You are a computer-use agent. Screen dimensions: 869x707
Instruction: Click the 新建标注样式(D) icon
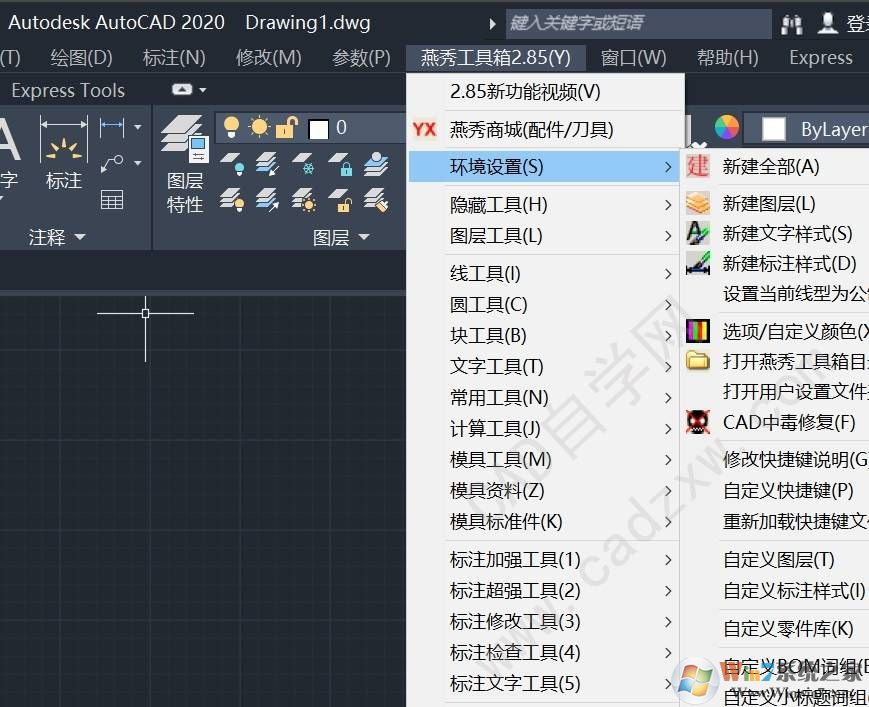pos(697,259)
